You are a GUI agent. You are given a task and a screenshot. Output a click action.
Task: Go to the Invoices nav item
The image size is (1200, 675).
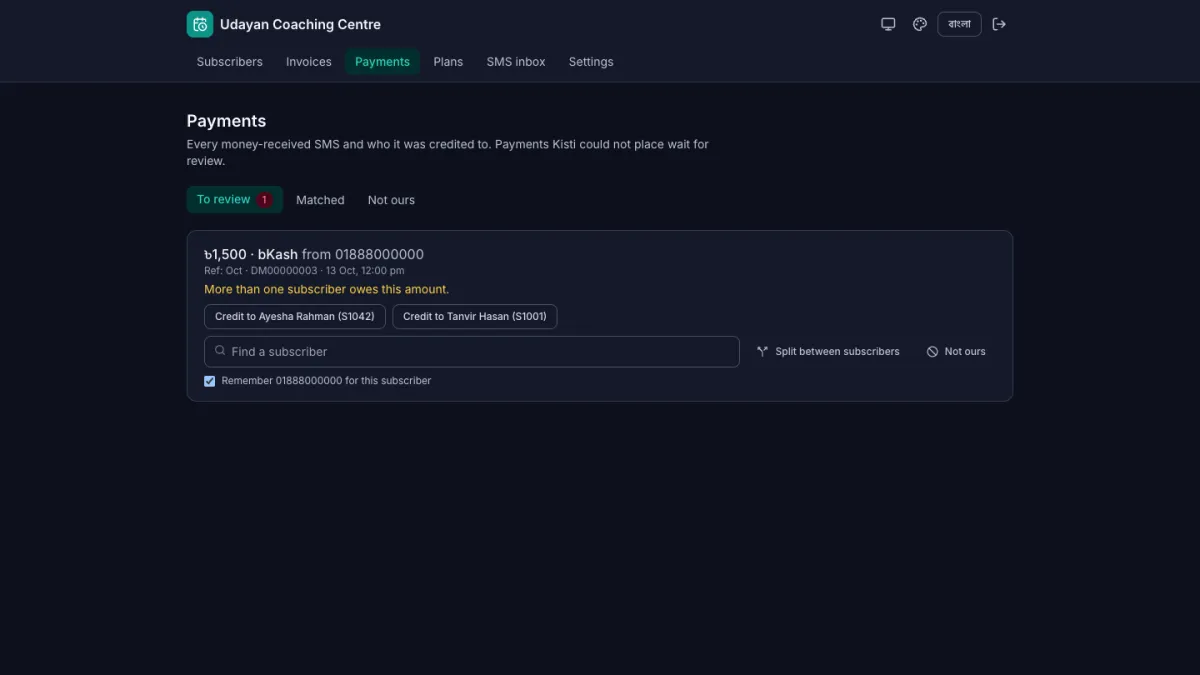[x=309, y=62]
